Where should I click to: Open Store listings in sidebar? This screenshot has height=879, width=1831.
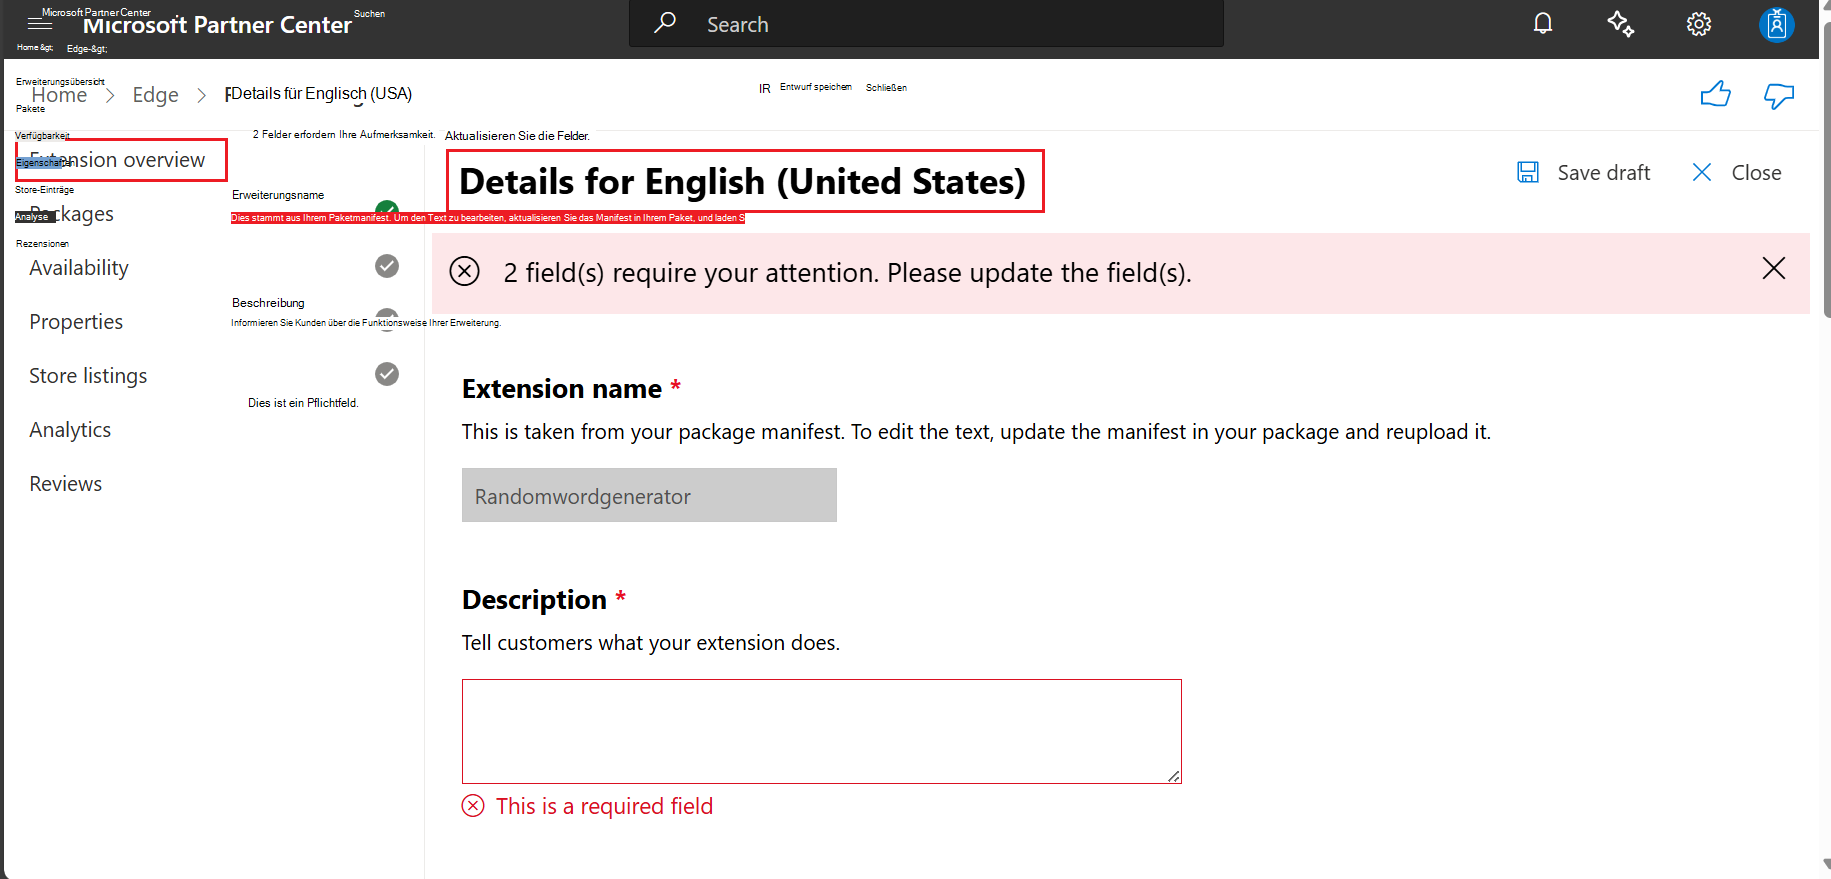pos(88,376)
